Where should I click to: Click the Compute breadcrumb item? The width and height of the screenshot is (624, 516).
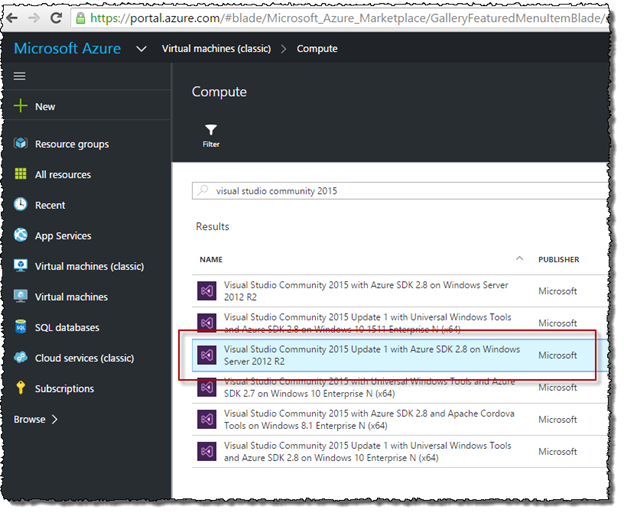[x=317, y=49]
